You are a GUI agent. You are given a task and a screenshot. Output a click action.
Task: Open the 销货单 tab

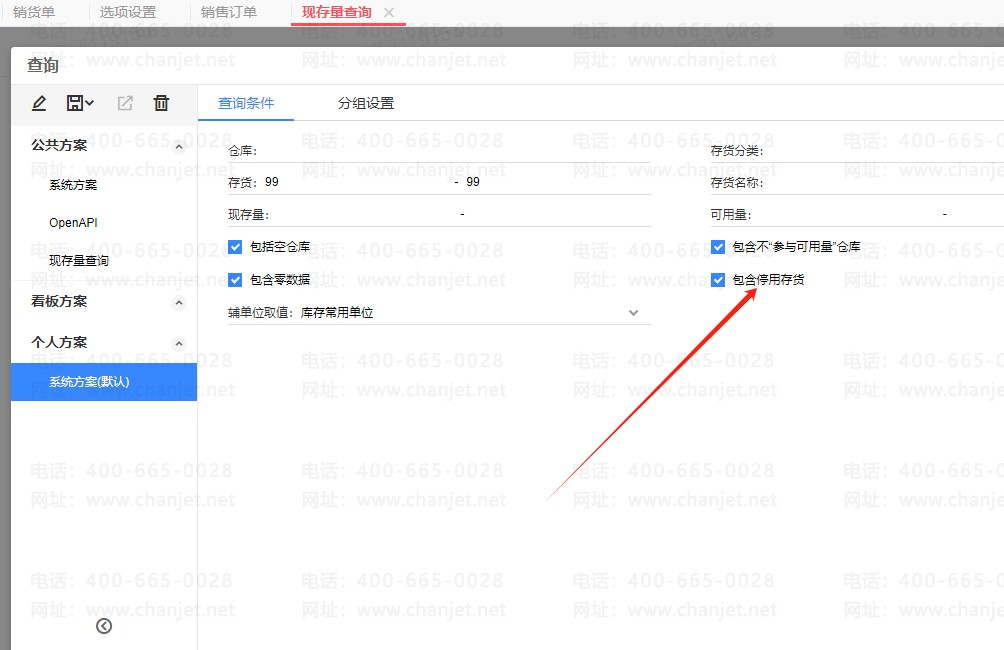[34, 12]
